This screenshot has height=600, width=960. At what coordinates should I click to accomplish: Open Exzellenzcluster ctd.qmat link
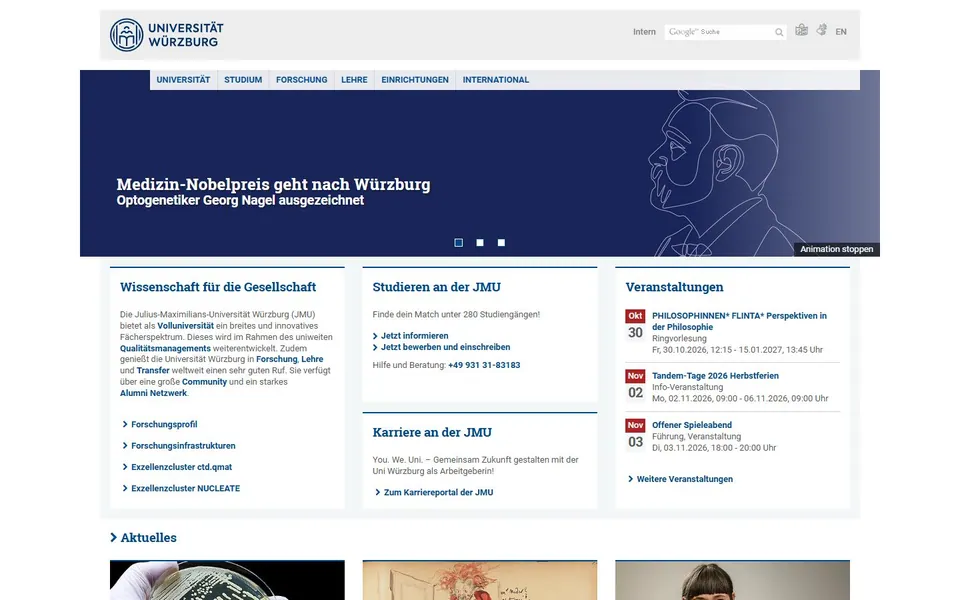182,467
